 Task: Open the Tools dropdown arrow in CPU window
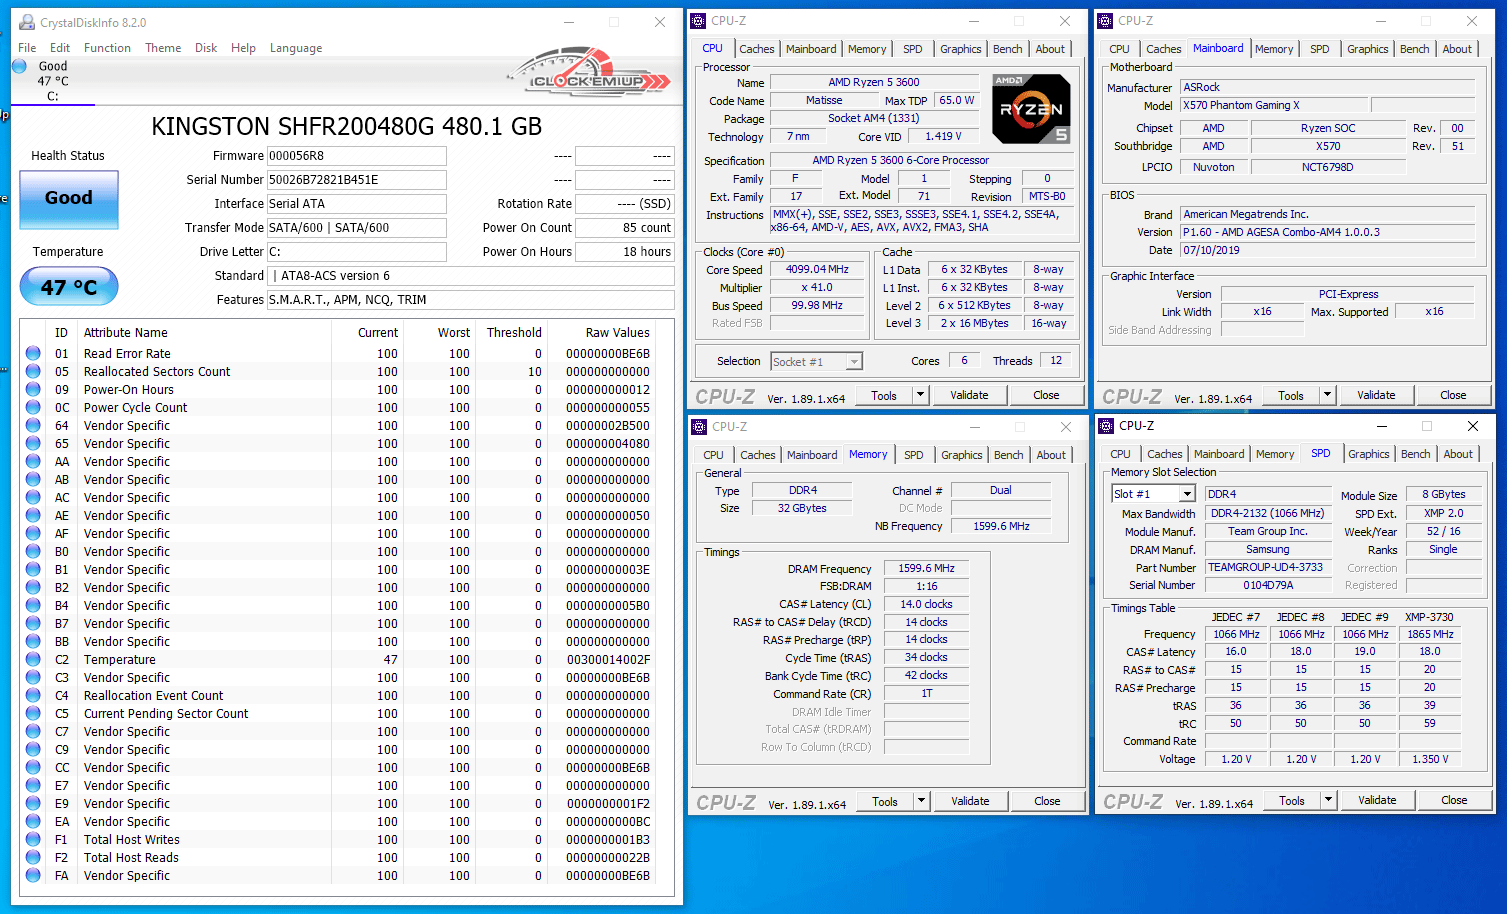click(x=920, y=395)
